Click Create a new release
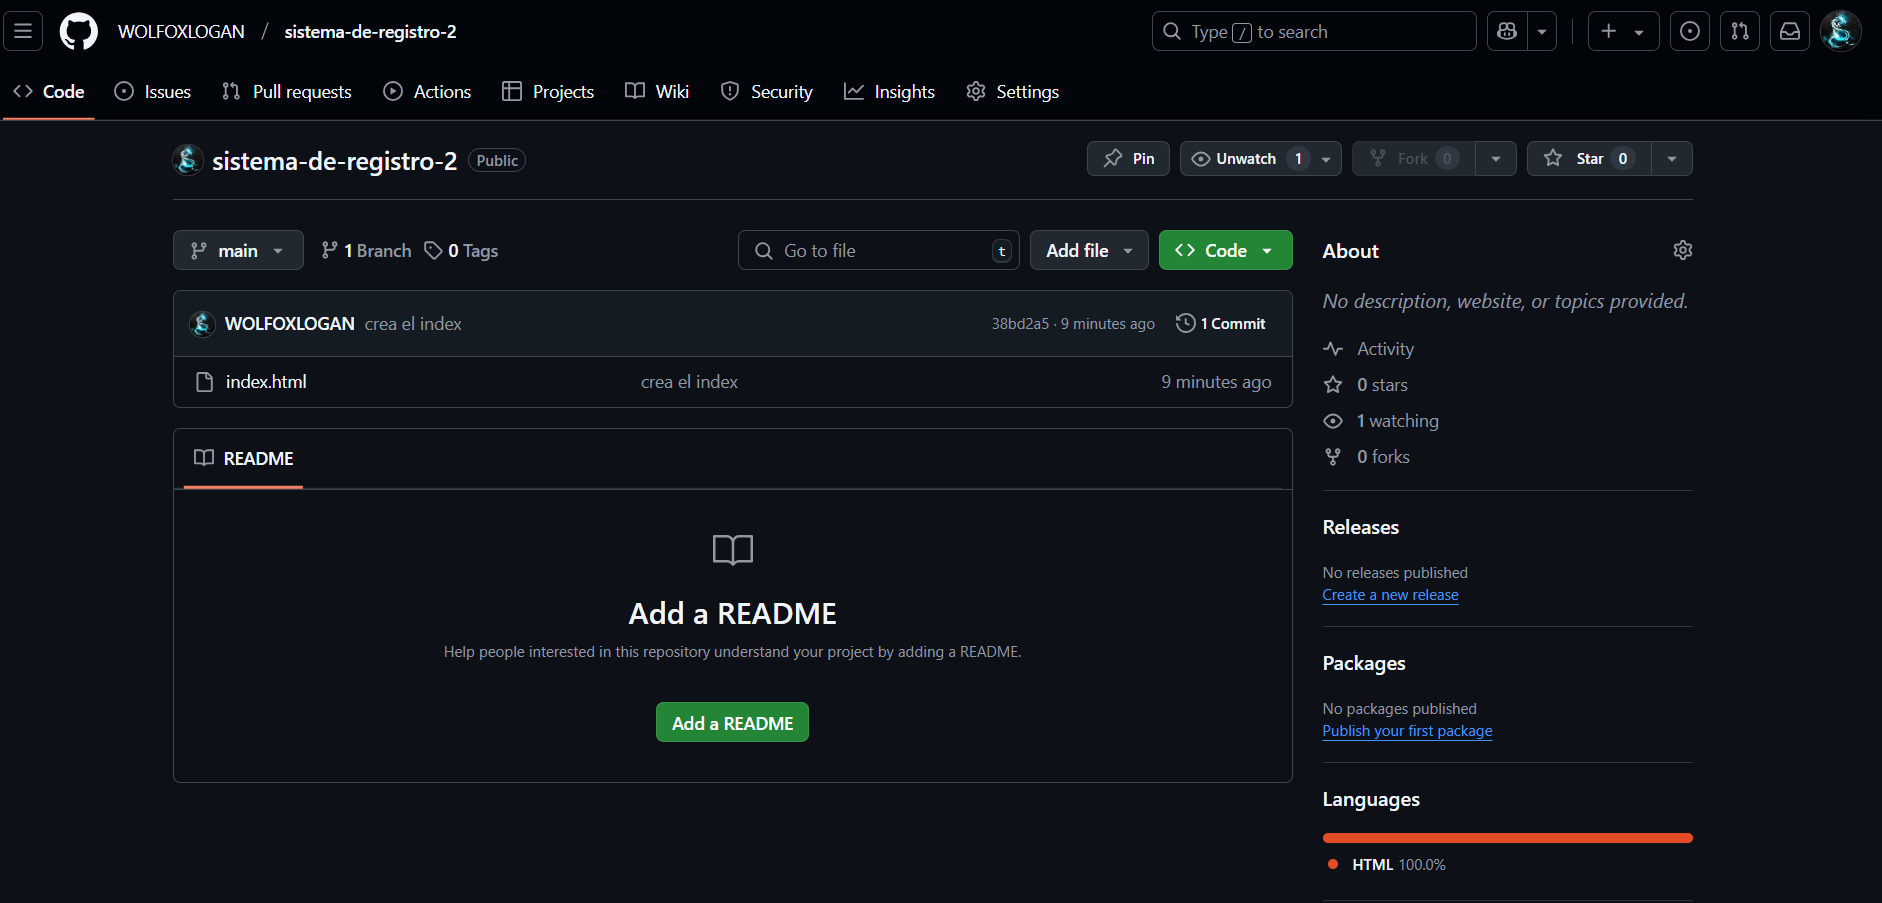This screenshot has height=903, width=1882. [1390, 594]
